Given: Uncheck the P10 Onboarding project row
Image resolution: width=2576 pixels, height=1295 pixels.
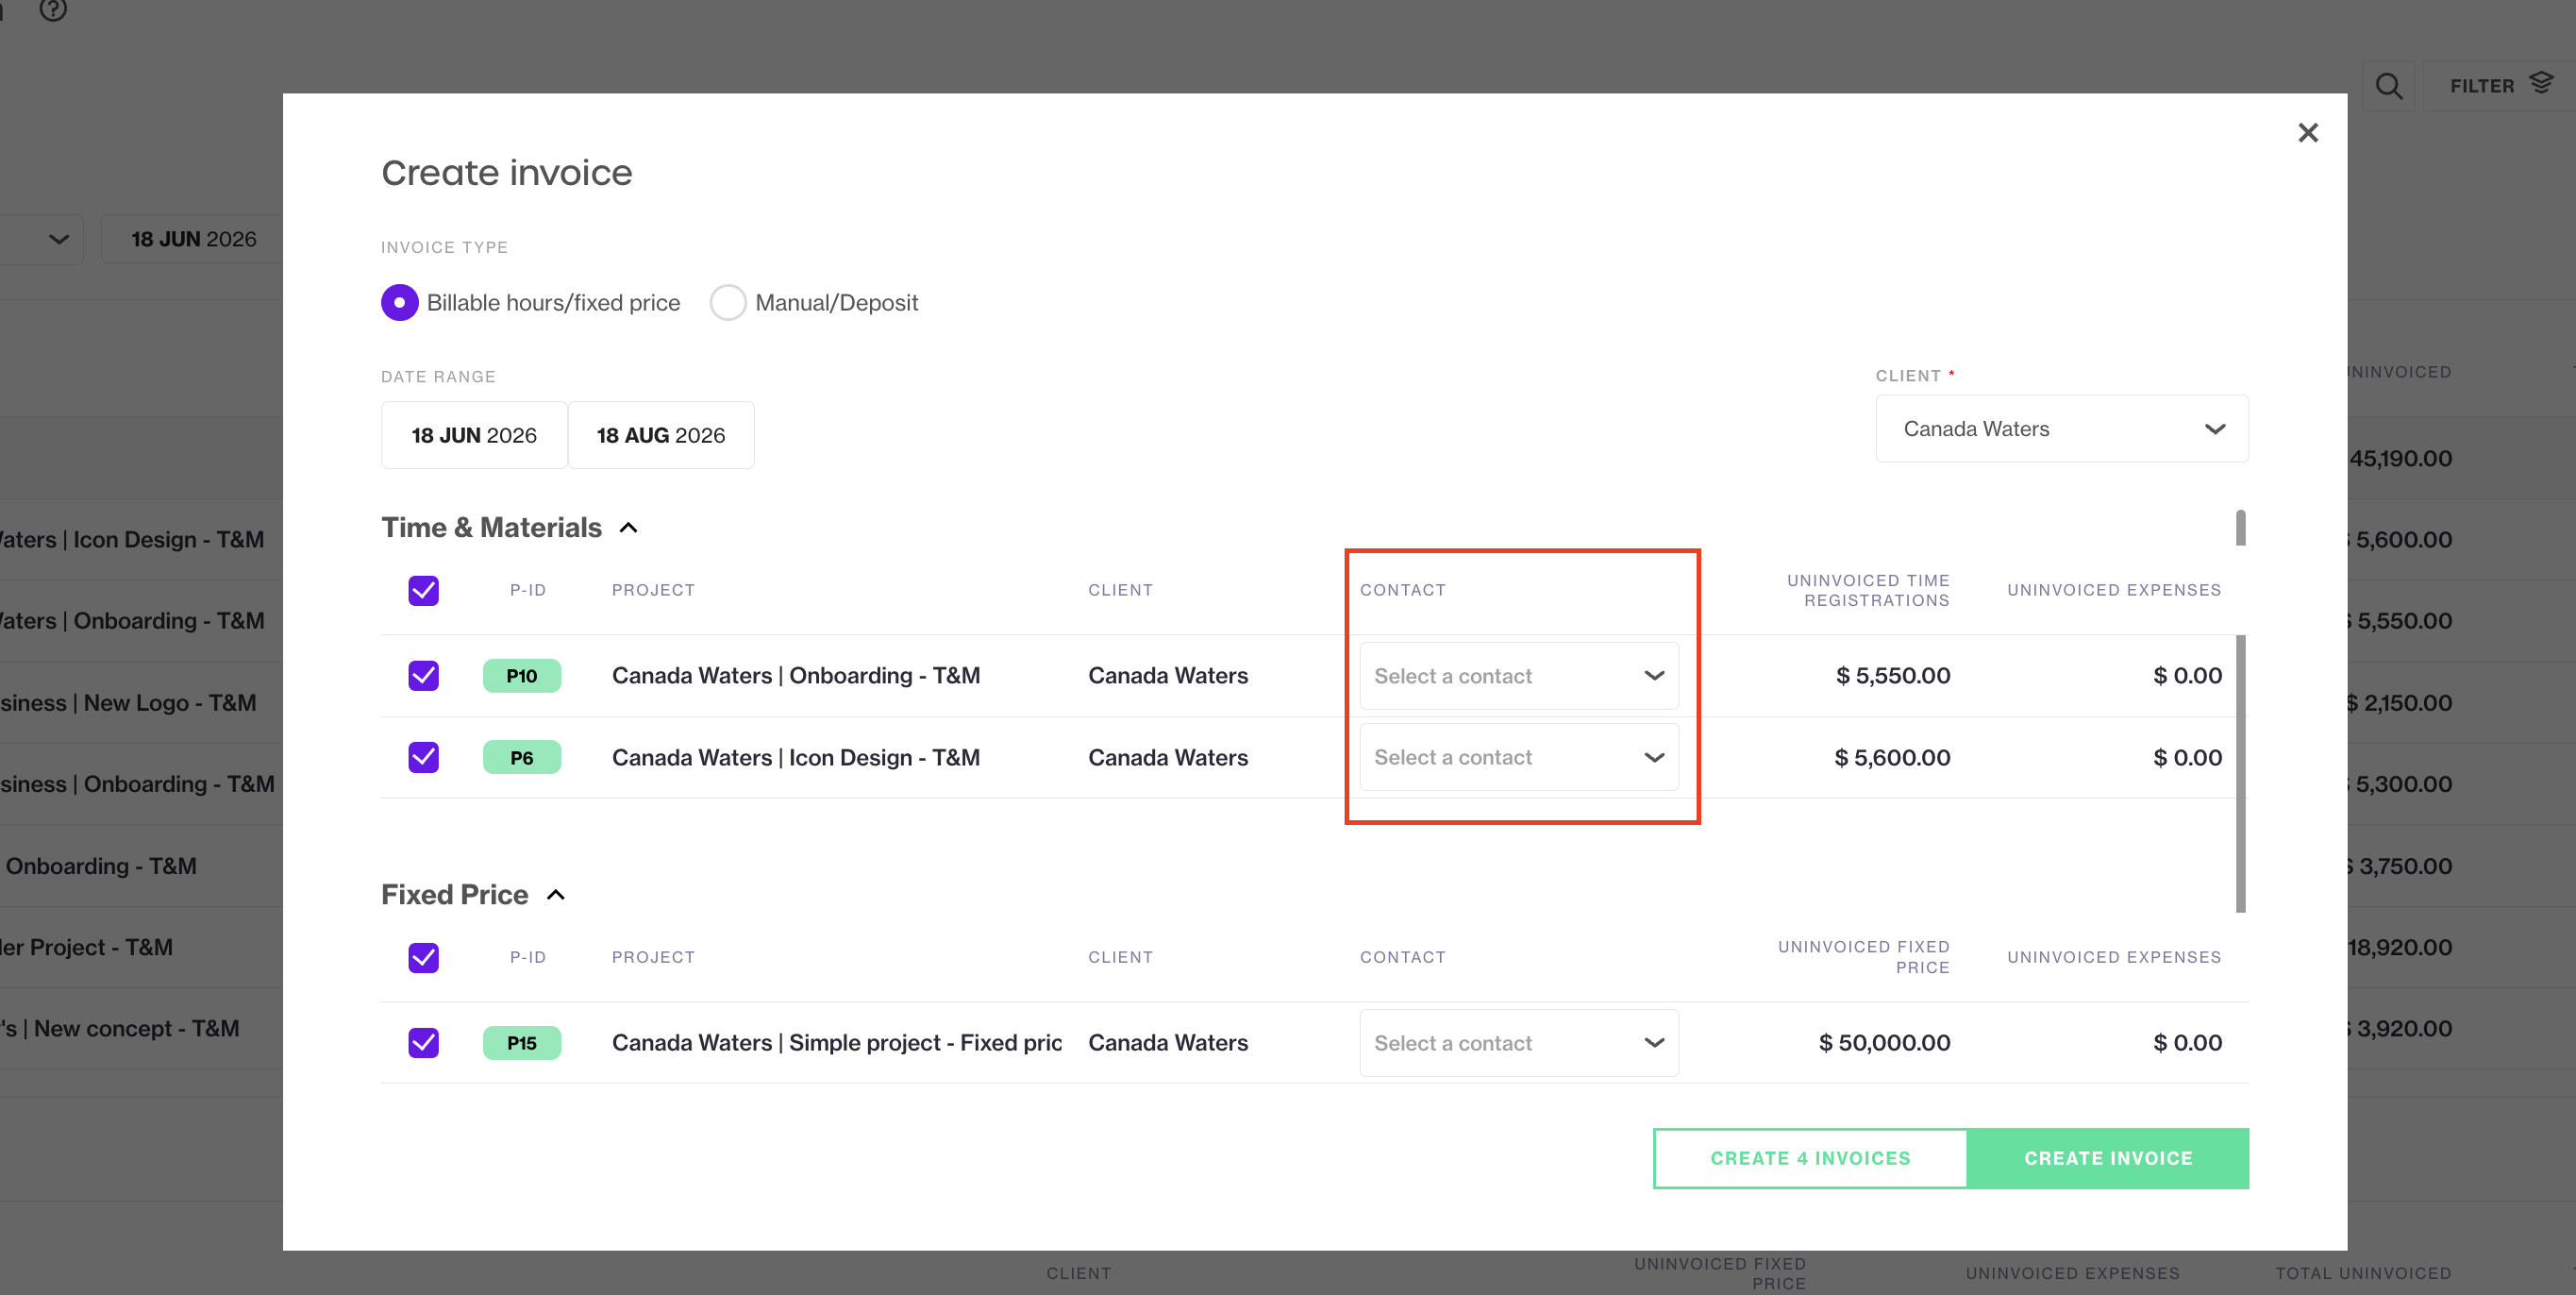Looking at the screenshot, I should (423, 676).
